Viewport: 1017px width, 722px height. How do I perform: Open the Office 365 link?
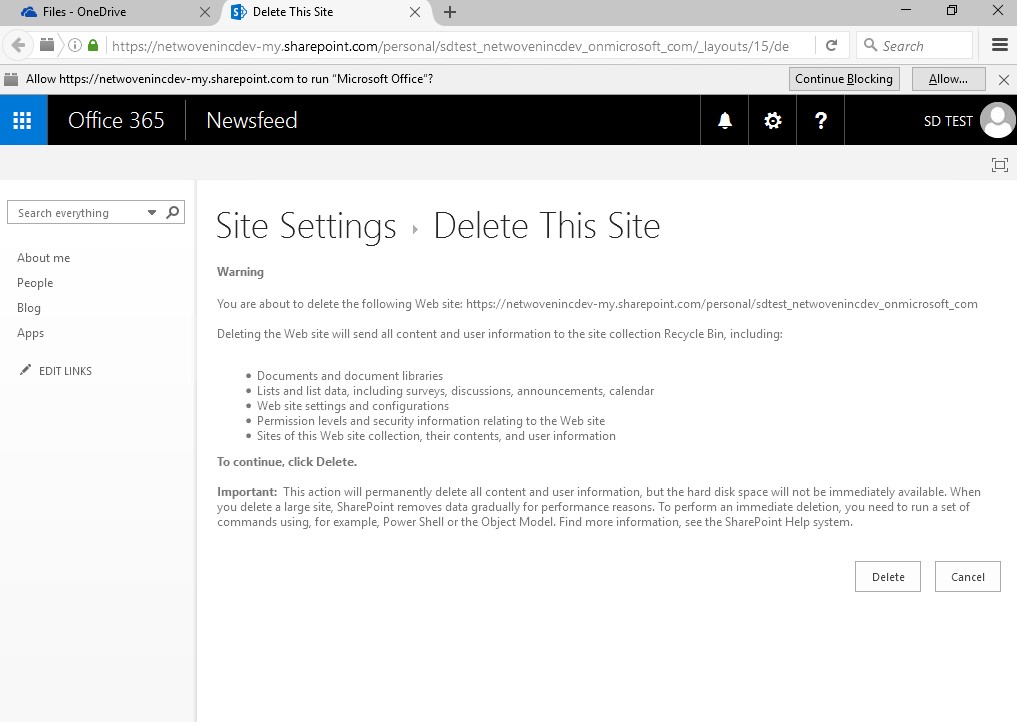pos(116,120)
